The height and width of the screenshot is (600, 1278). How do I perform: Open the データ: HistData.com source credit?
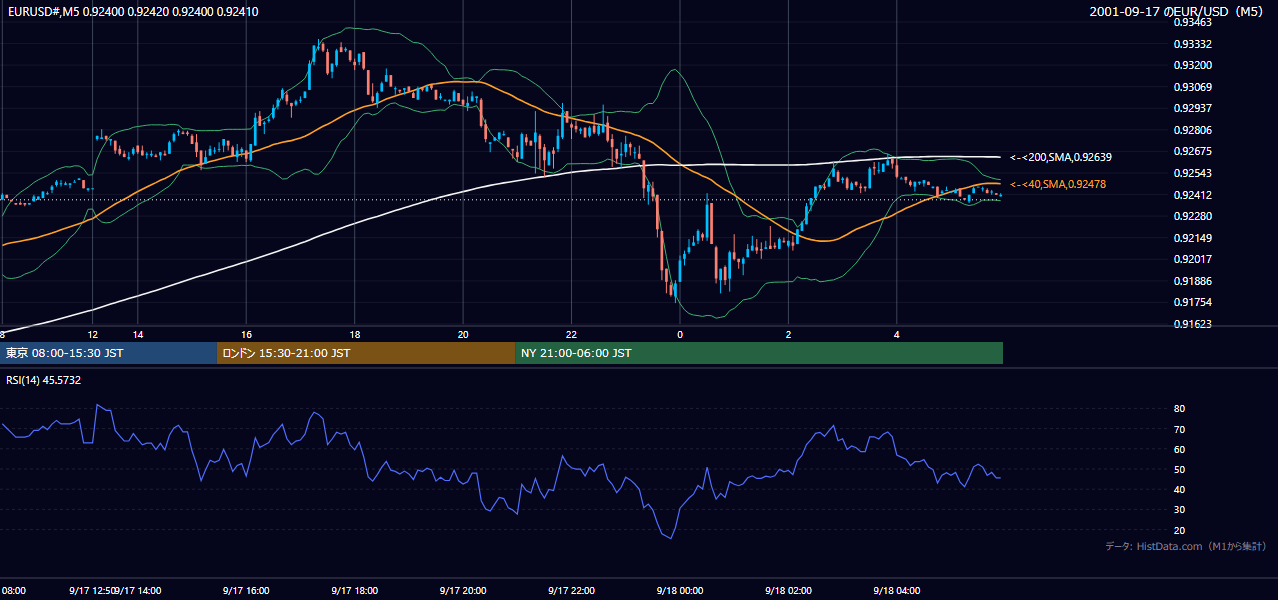pos(1186,546)
